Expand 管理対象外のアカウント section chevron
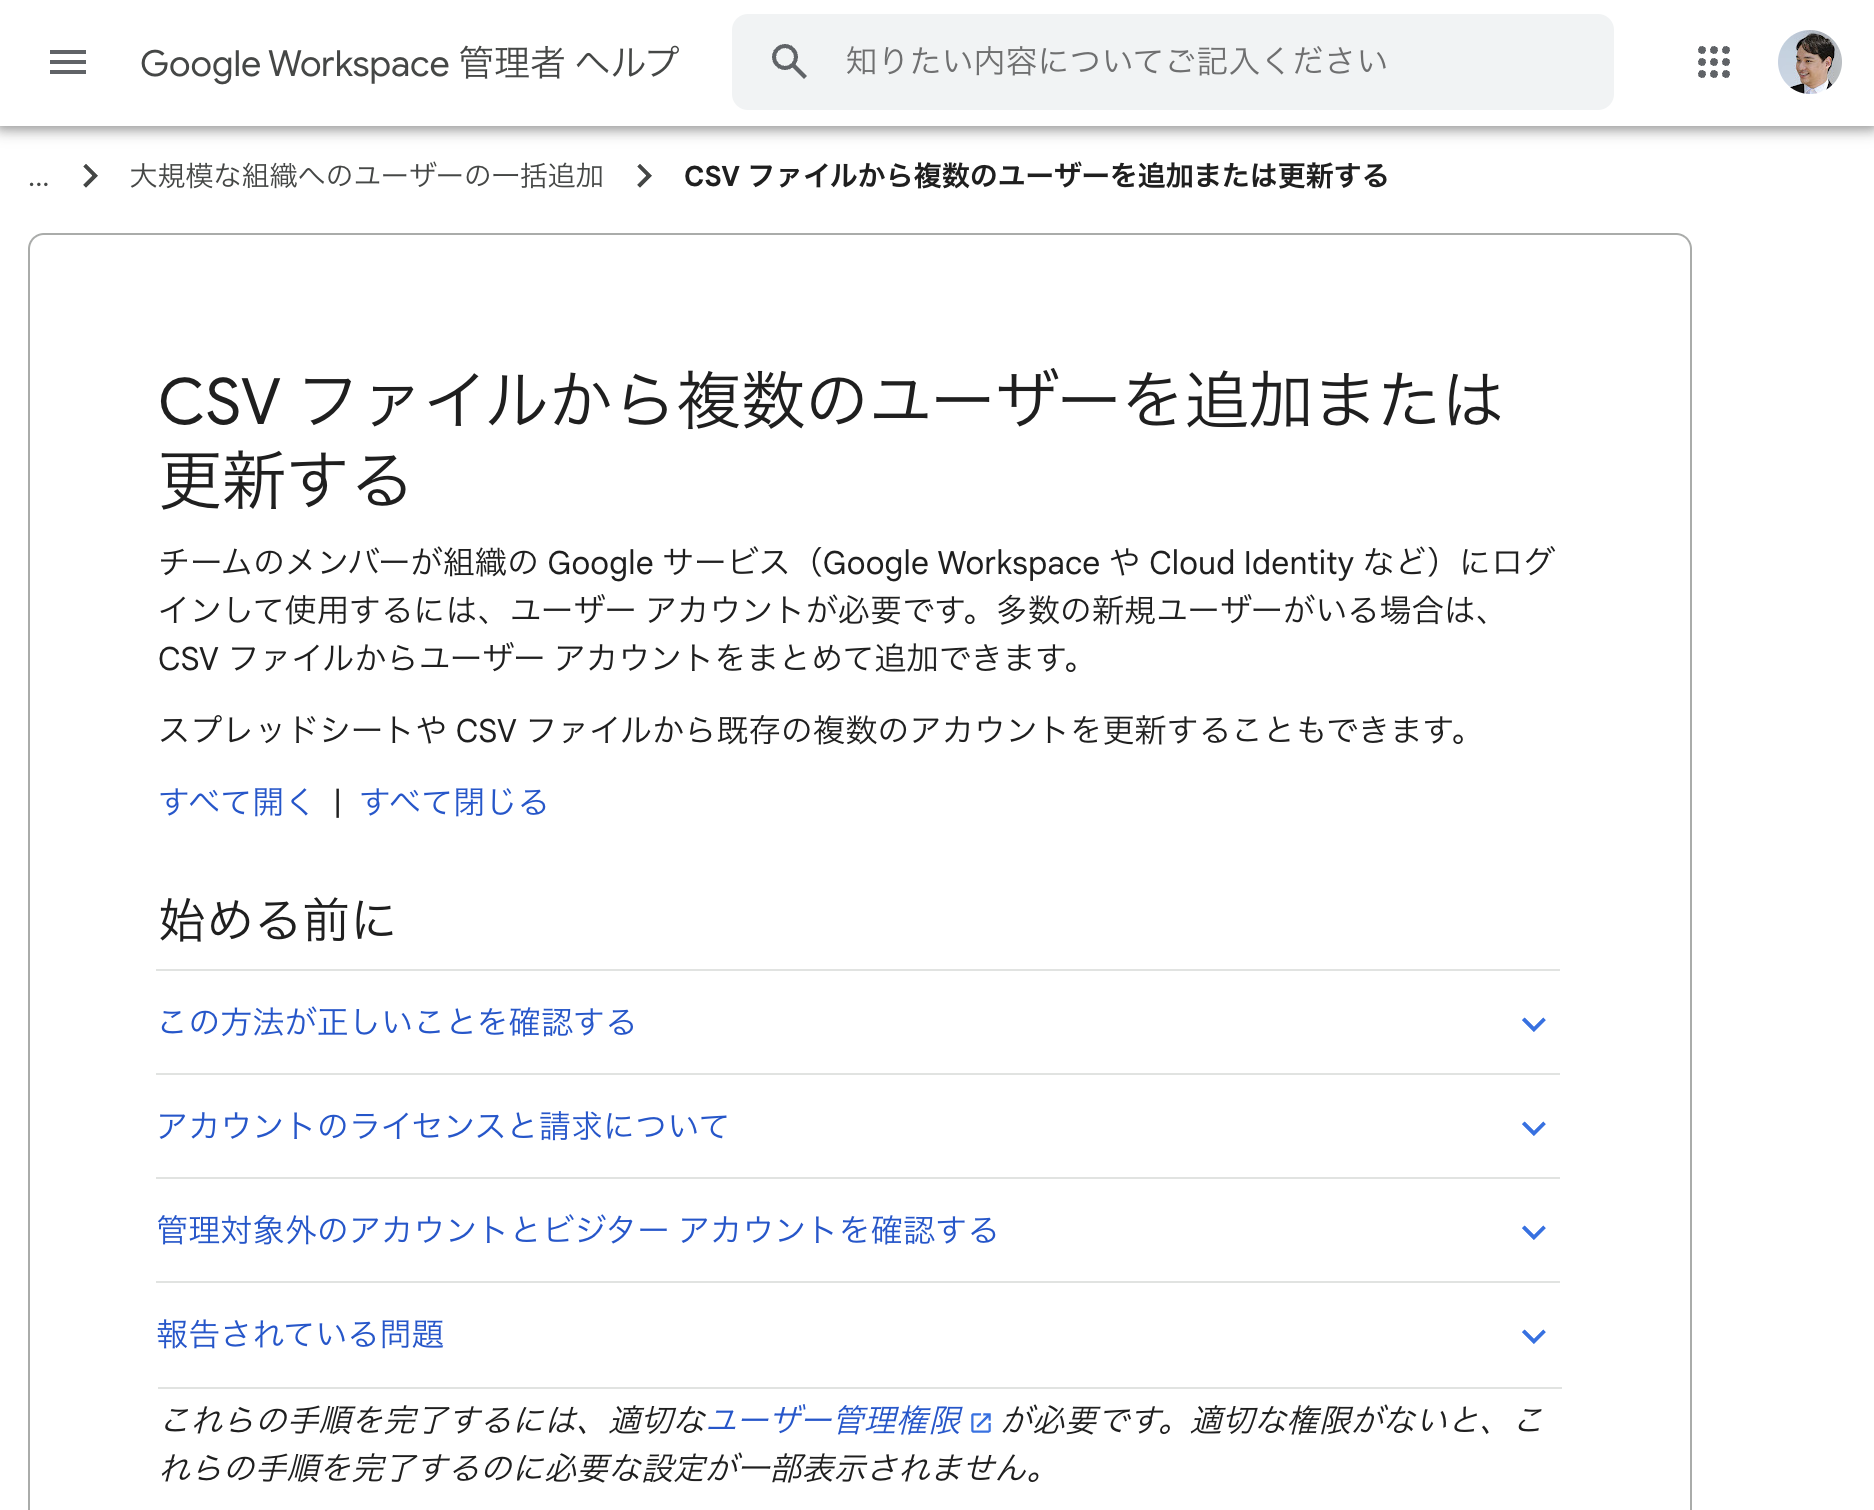Viewport: 1874px width, 1510px height. click(x=1533, y=1232)
